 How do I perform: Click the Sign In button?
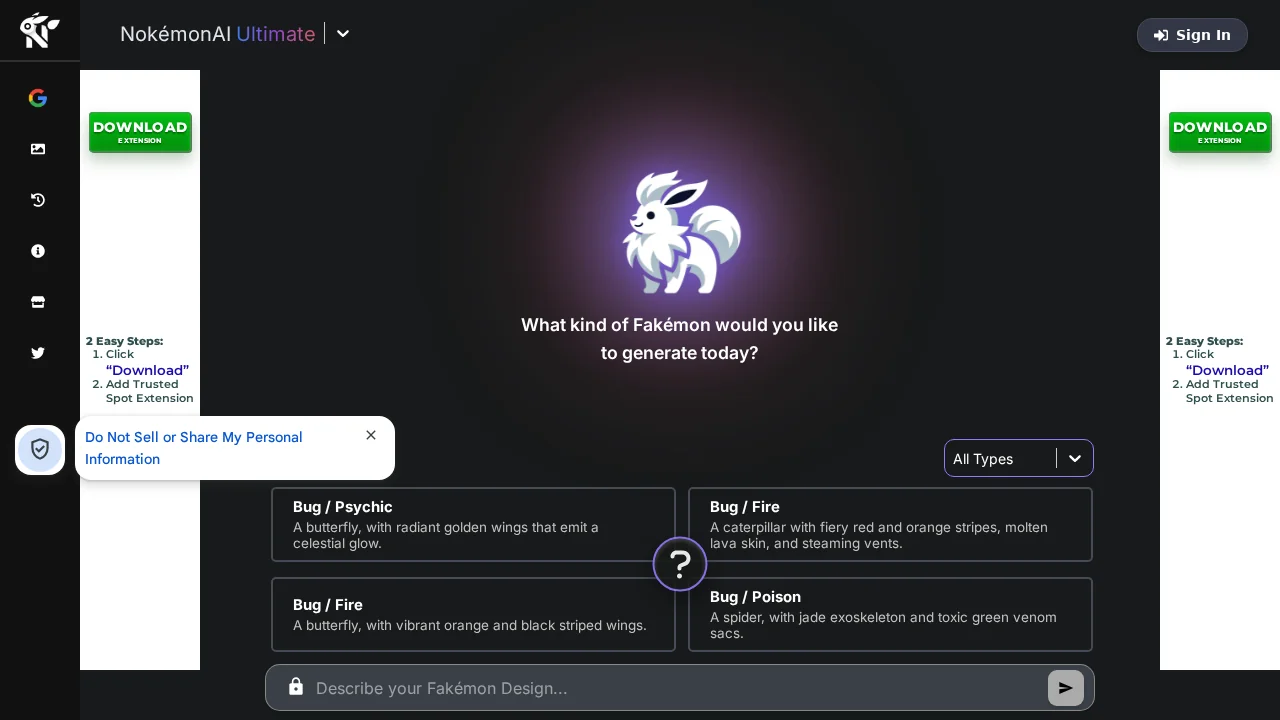pyautogui.click(x=1192, y=35)
